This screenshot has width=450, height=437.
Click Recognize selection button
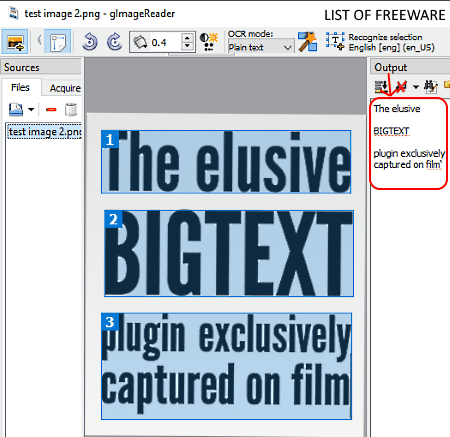[380, 42]
